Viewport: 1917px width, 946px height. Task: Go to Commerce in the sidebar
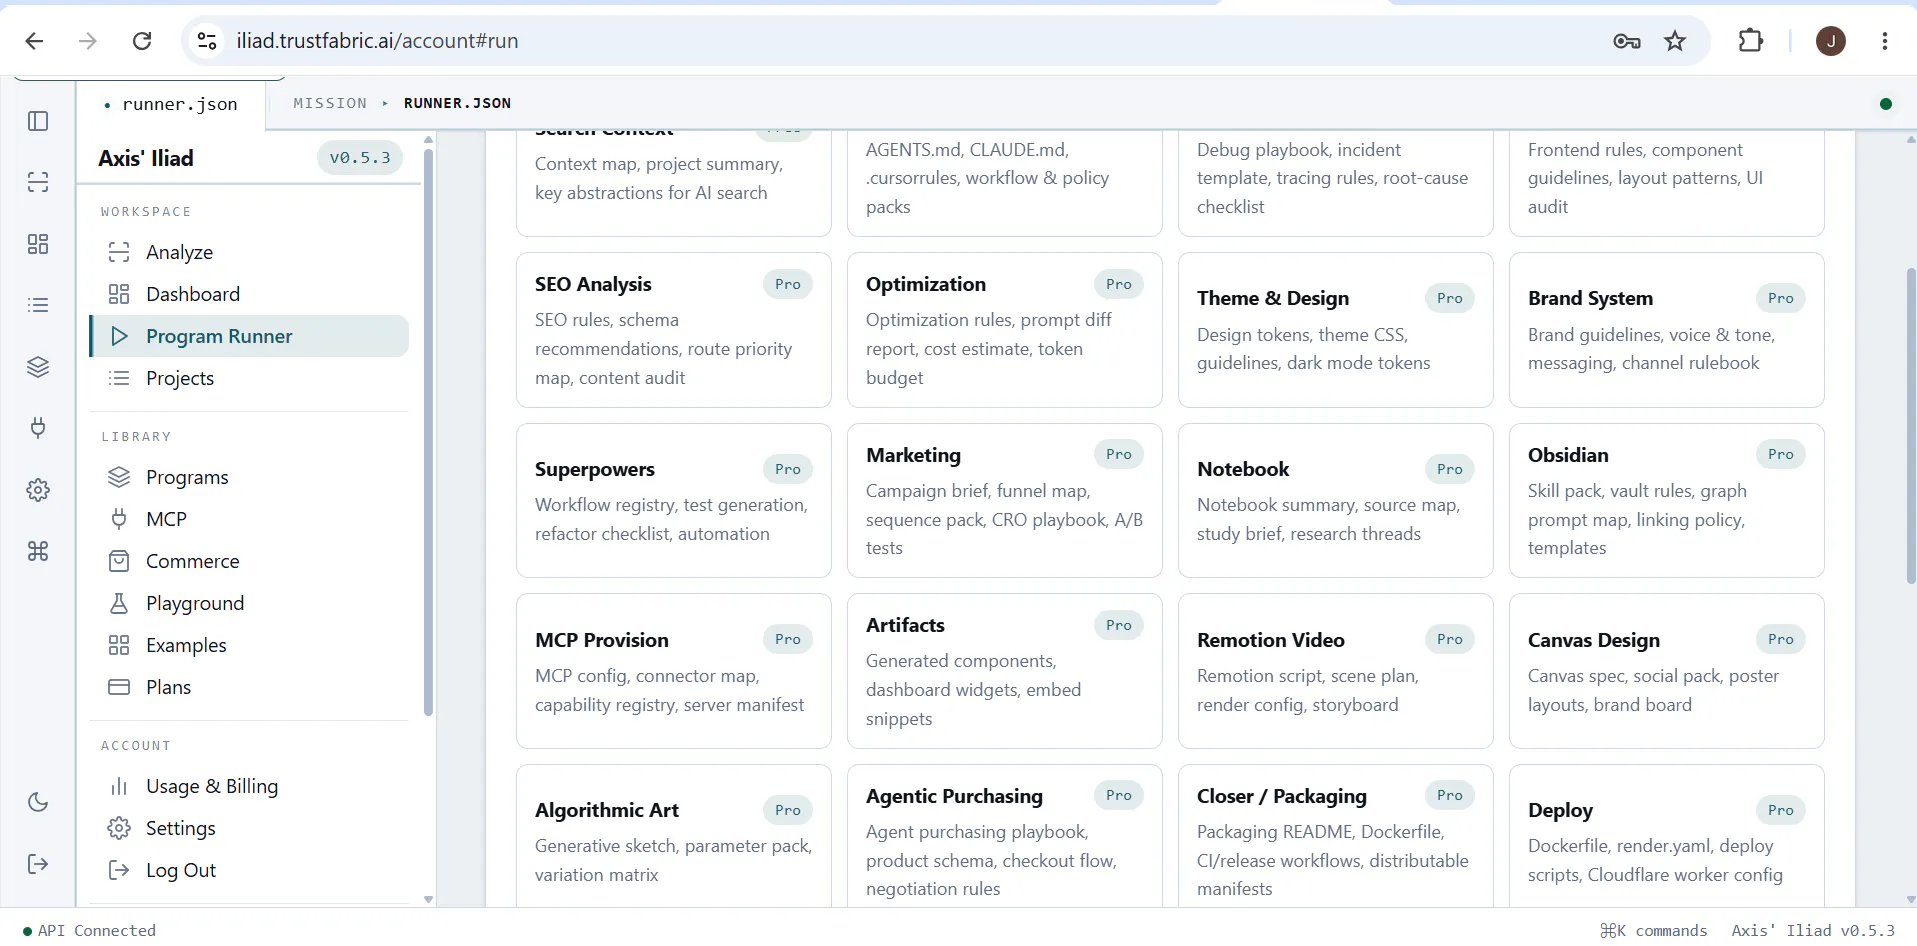pos(249,561)
